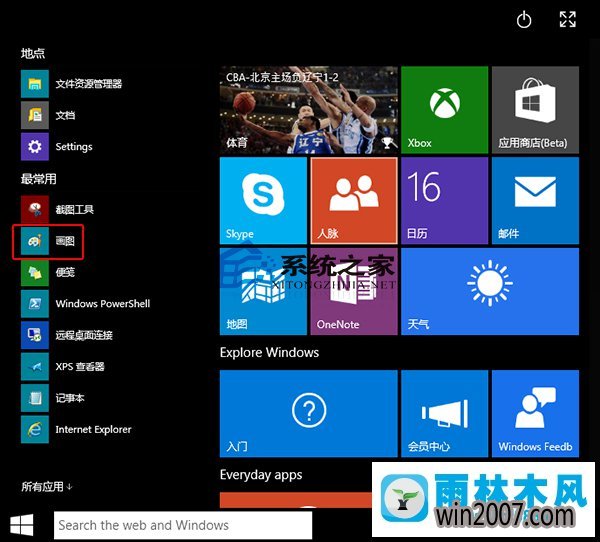Launch the Internet Explorer icon

[x=35, y=429]
